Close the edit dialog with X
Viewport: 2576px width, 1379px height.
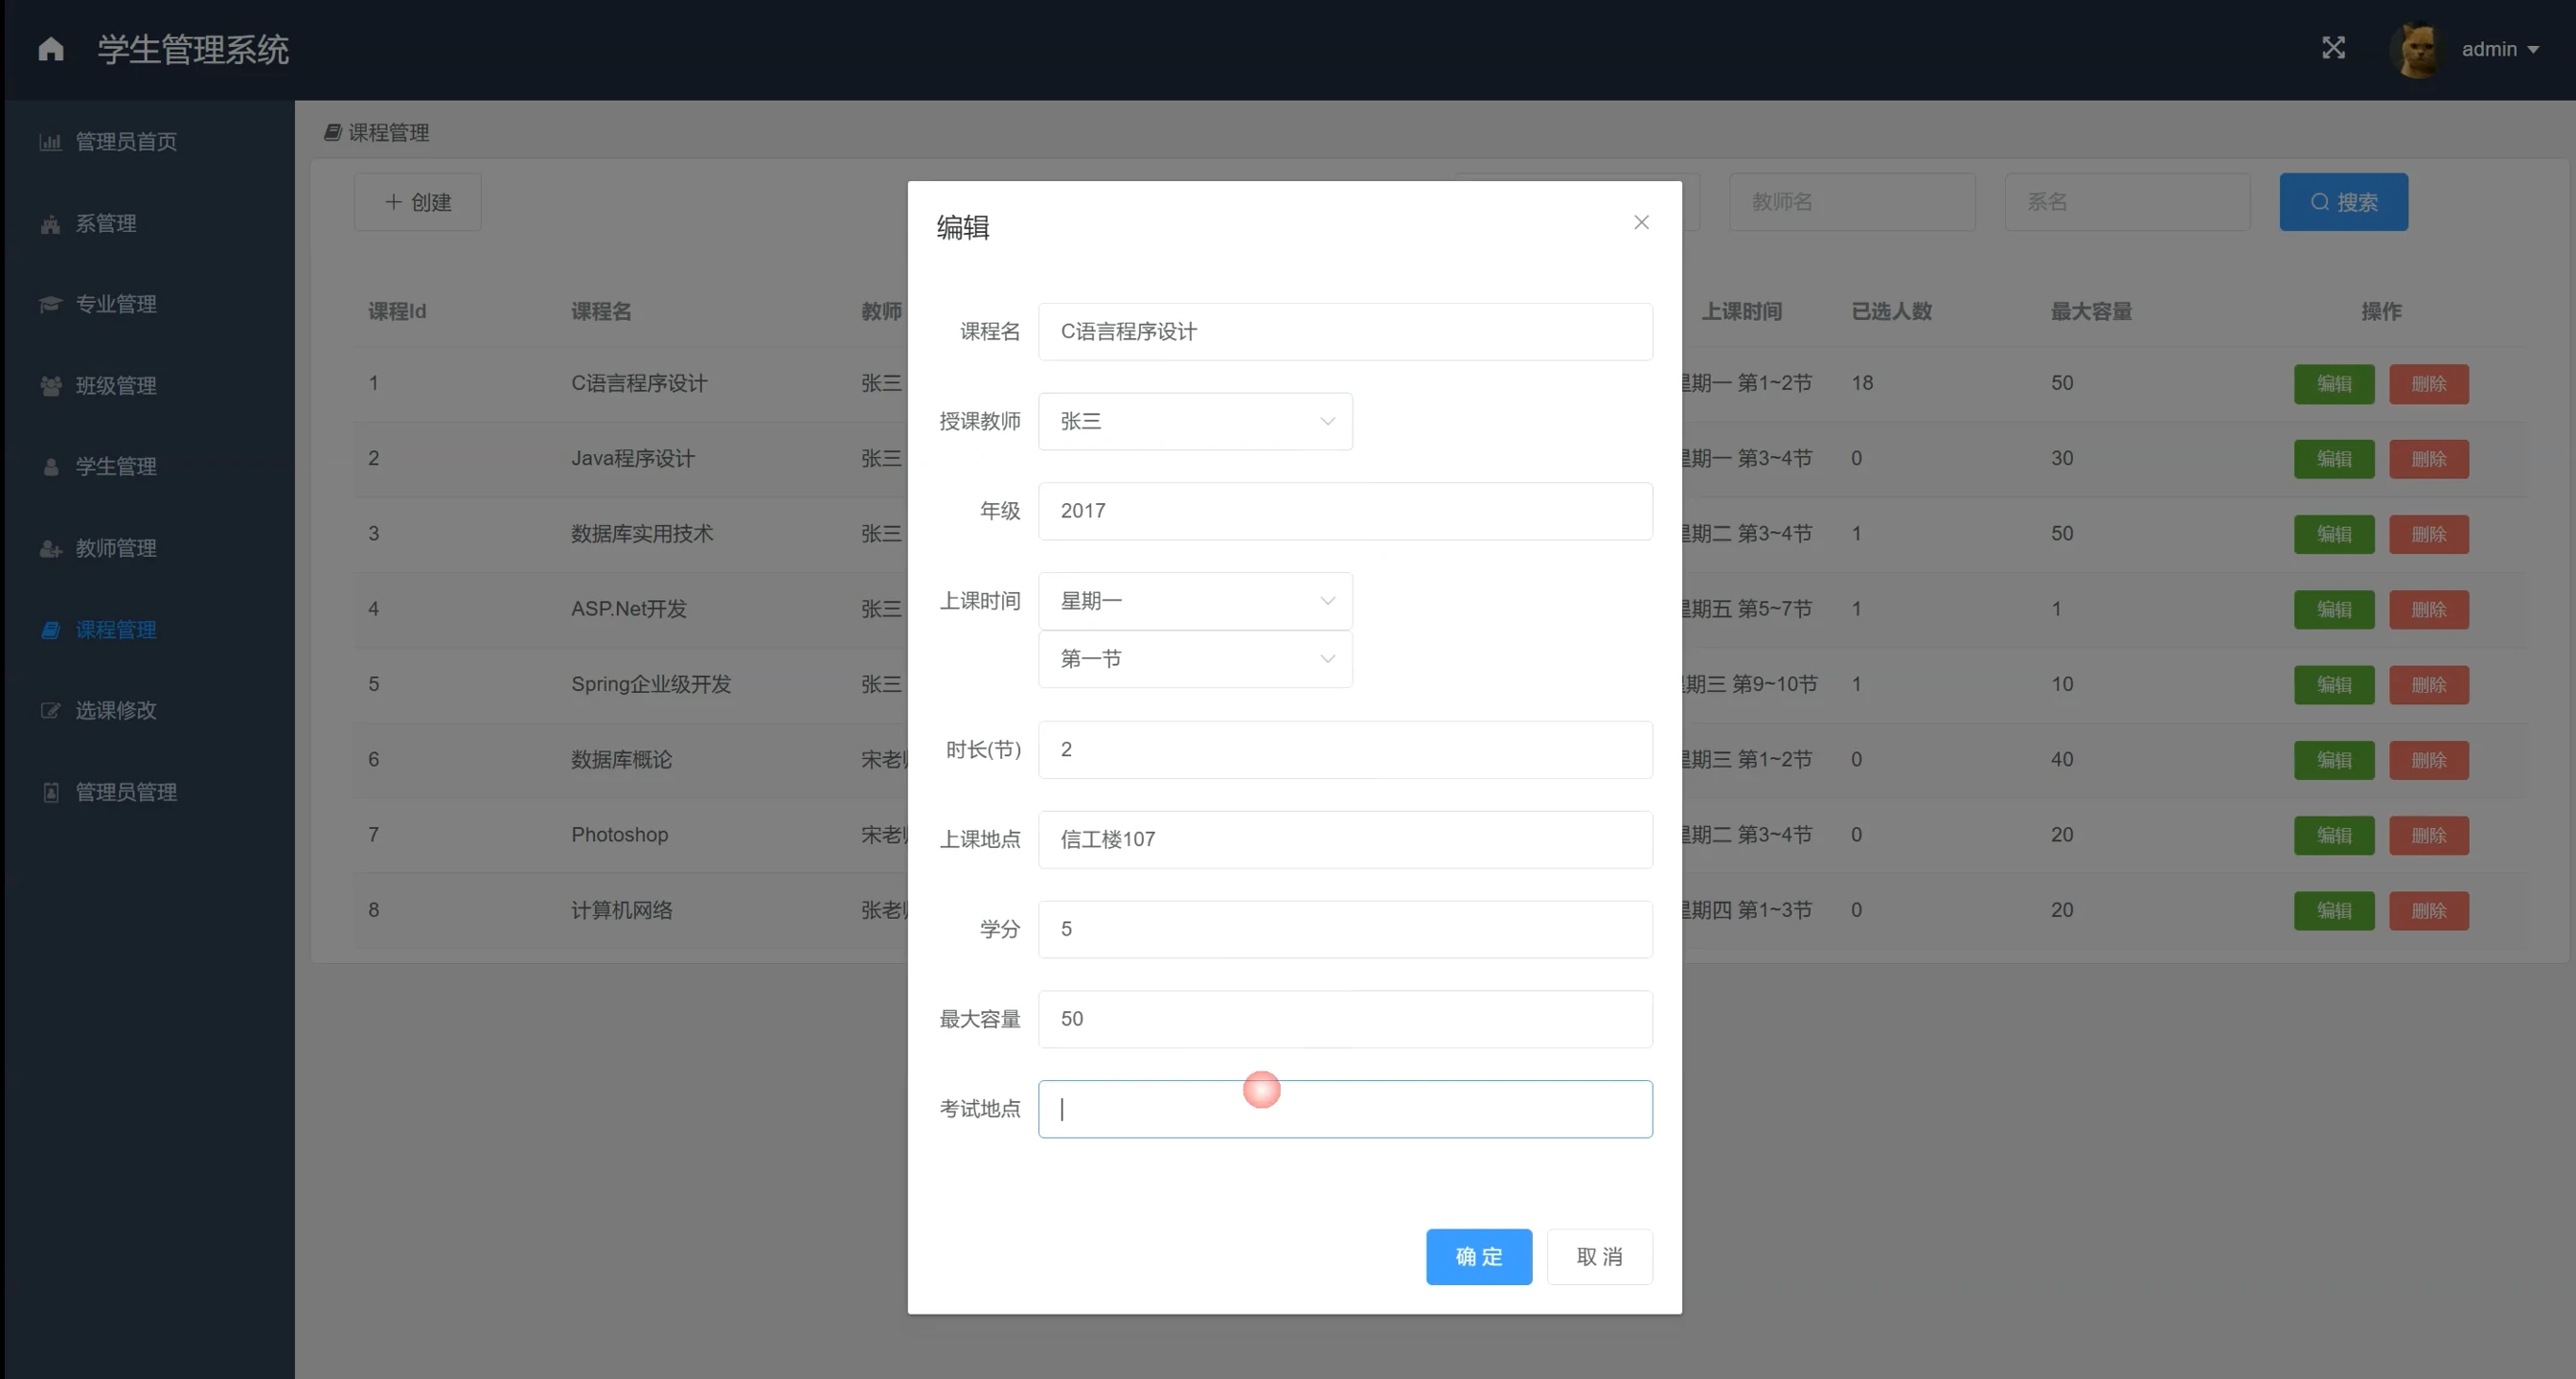[x=1641, y=222]
